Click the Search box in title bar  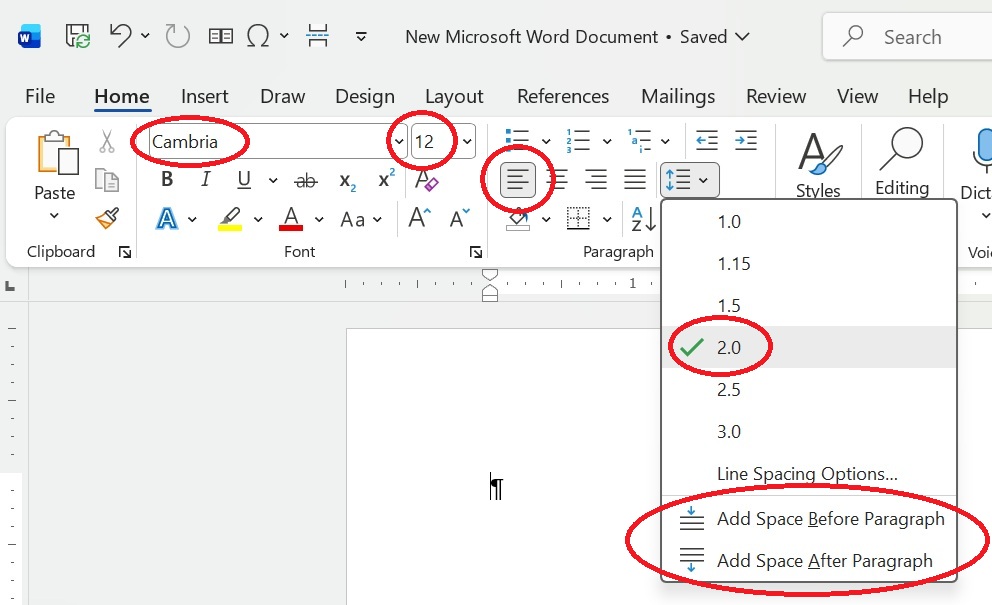(910, 37)
